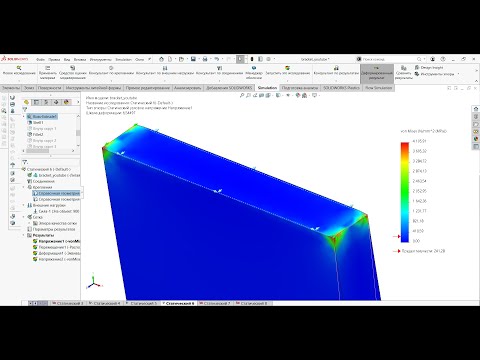Select the Напряжение2 result plot
Viewport: 480px width, 360px height.
[56, 259]
